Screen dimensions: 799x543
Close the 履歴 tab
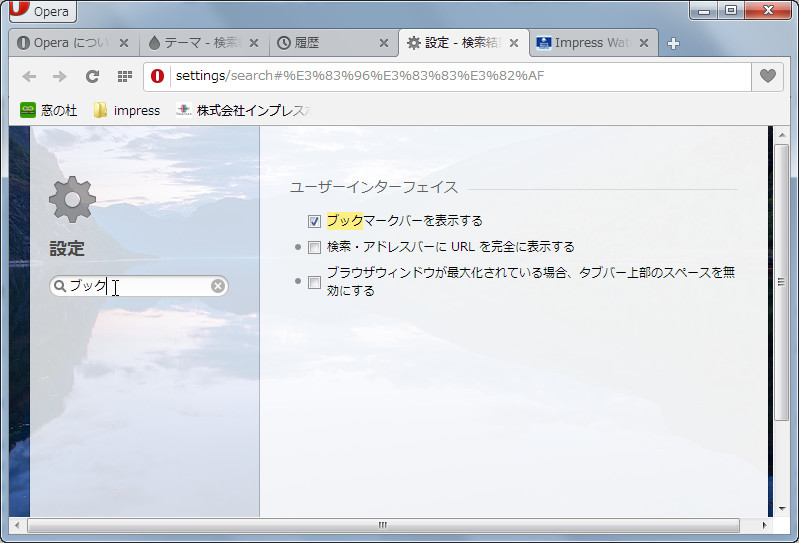click(x=384, y=43)
